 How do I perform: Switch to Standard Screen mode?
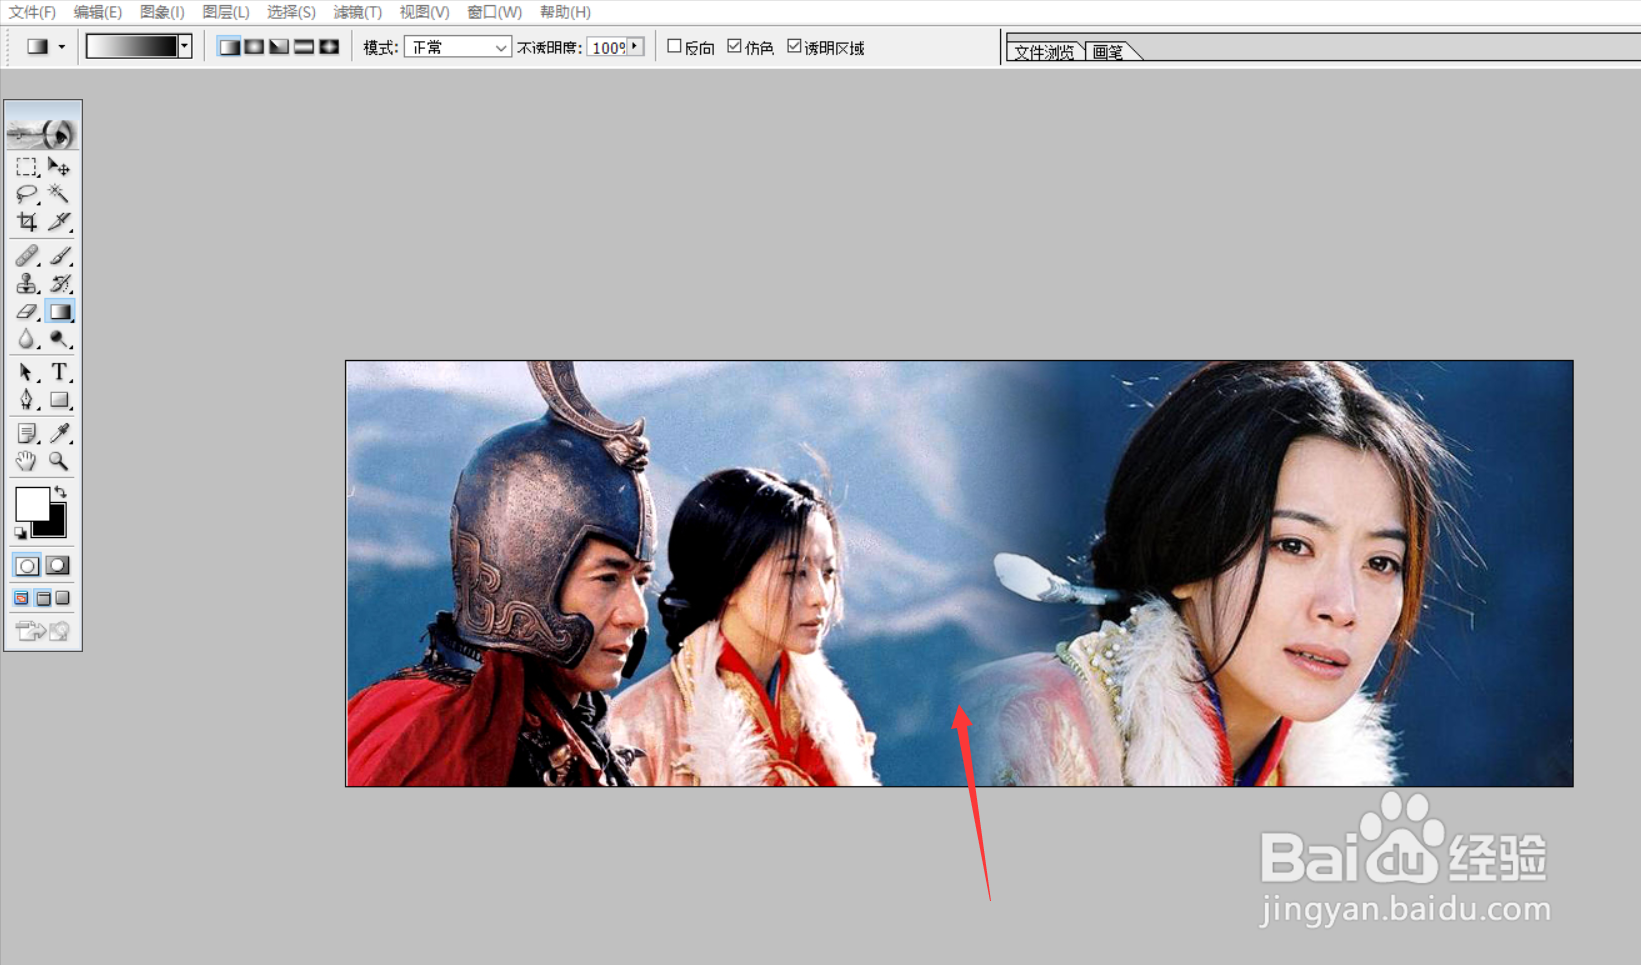point(21,598)
